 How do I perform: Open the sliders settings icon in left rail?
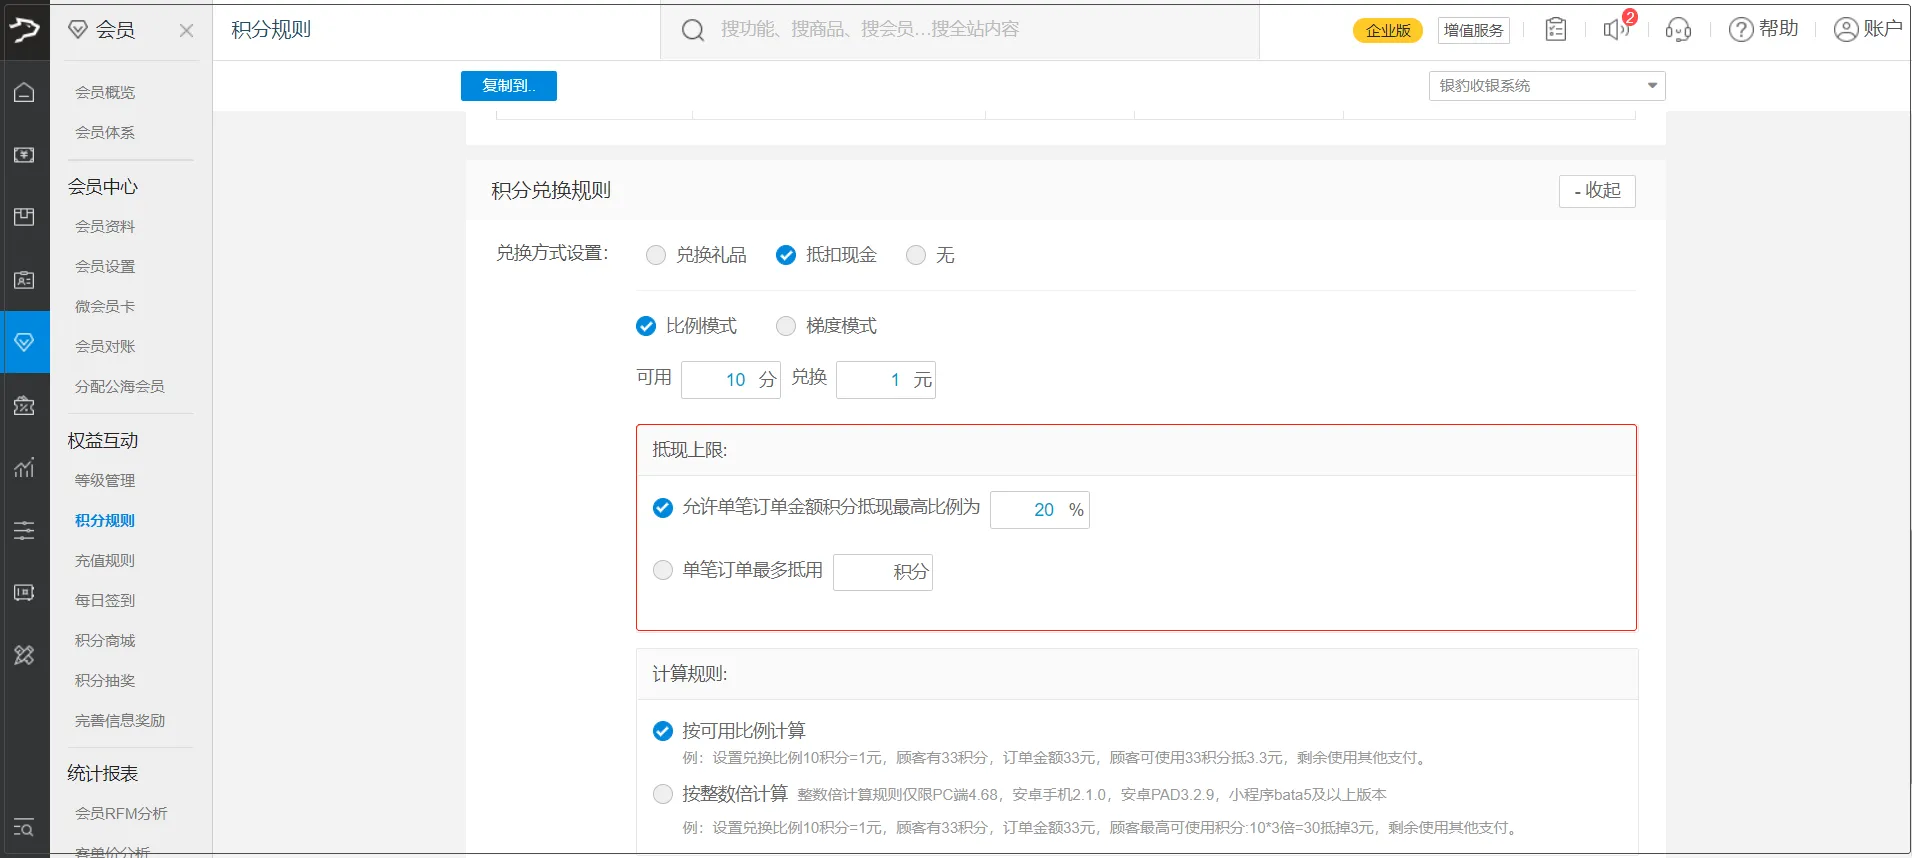(x=24, y=530)
